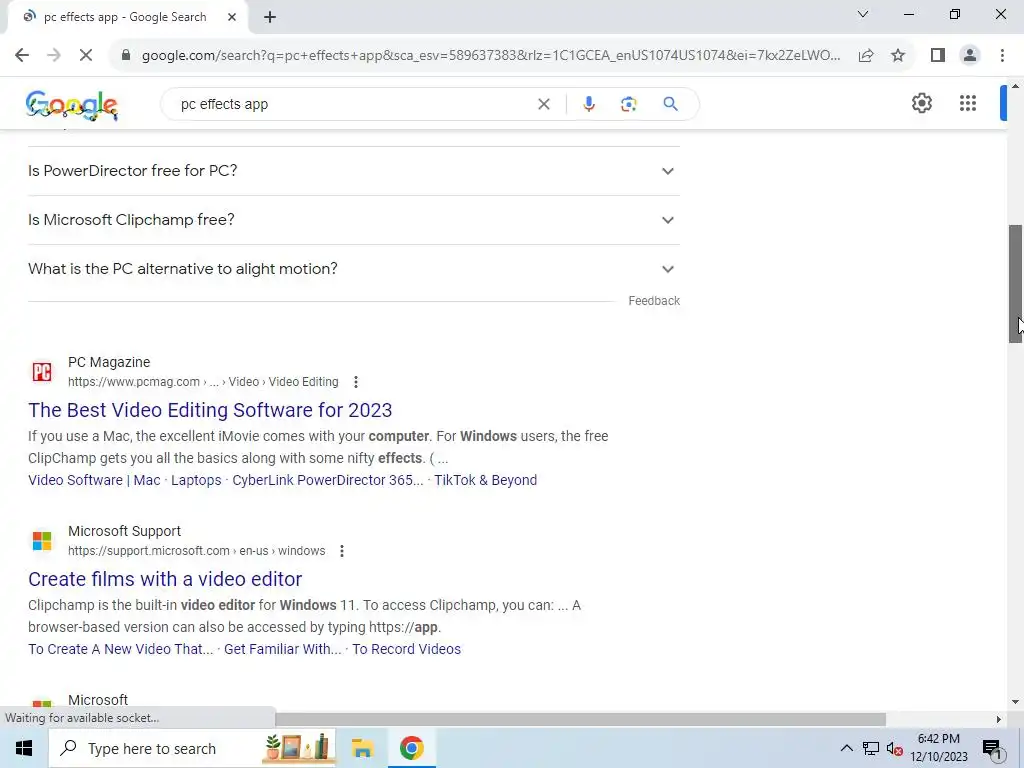Expand 'Is Microsoft Clipchamp free?'

353,220
